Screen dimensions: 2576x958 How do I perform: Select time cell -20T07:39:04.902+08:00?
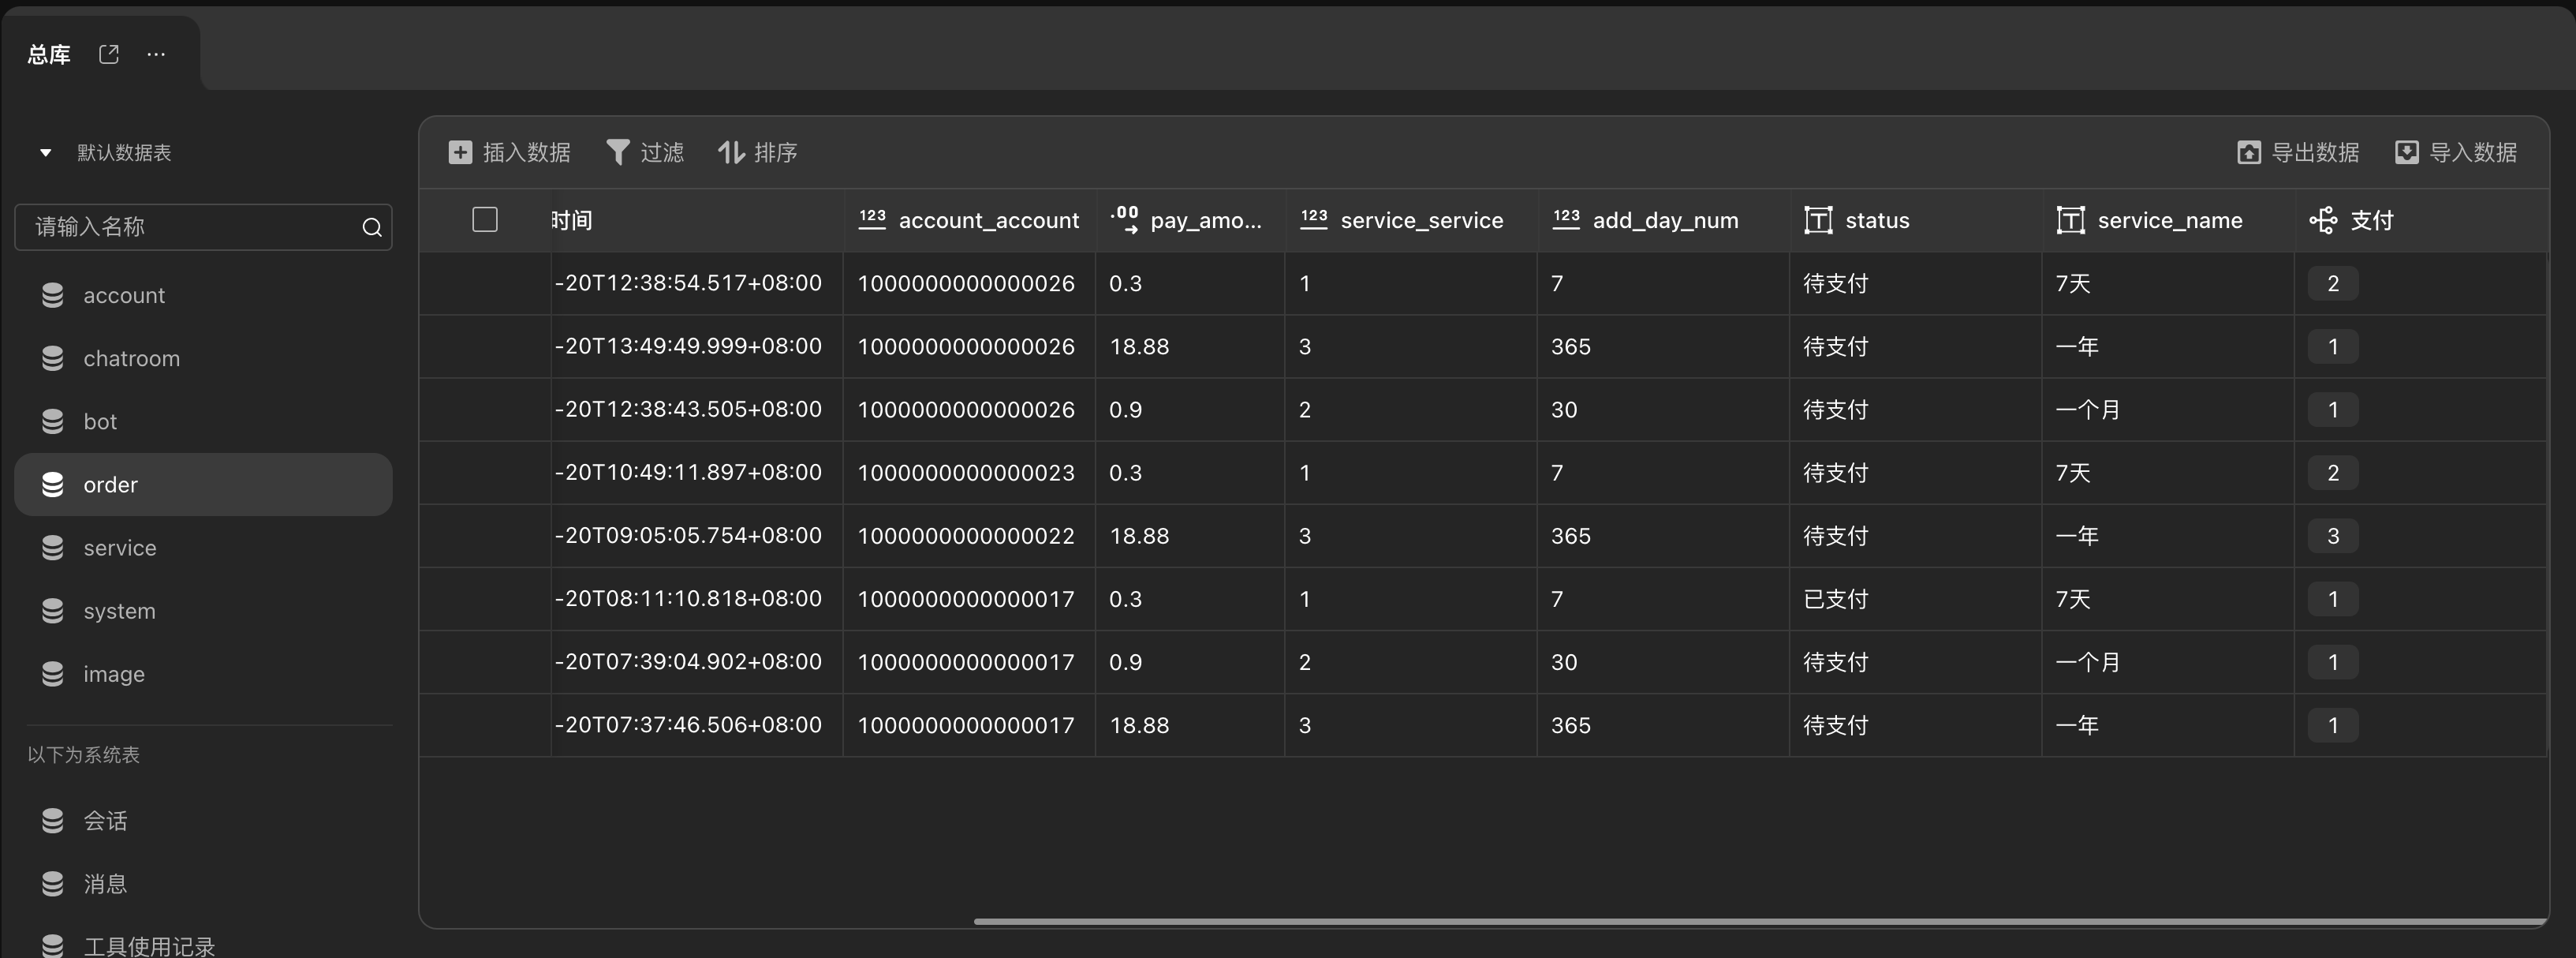(697, 662)
